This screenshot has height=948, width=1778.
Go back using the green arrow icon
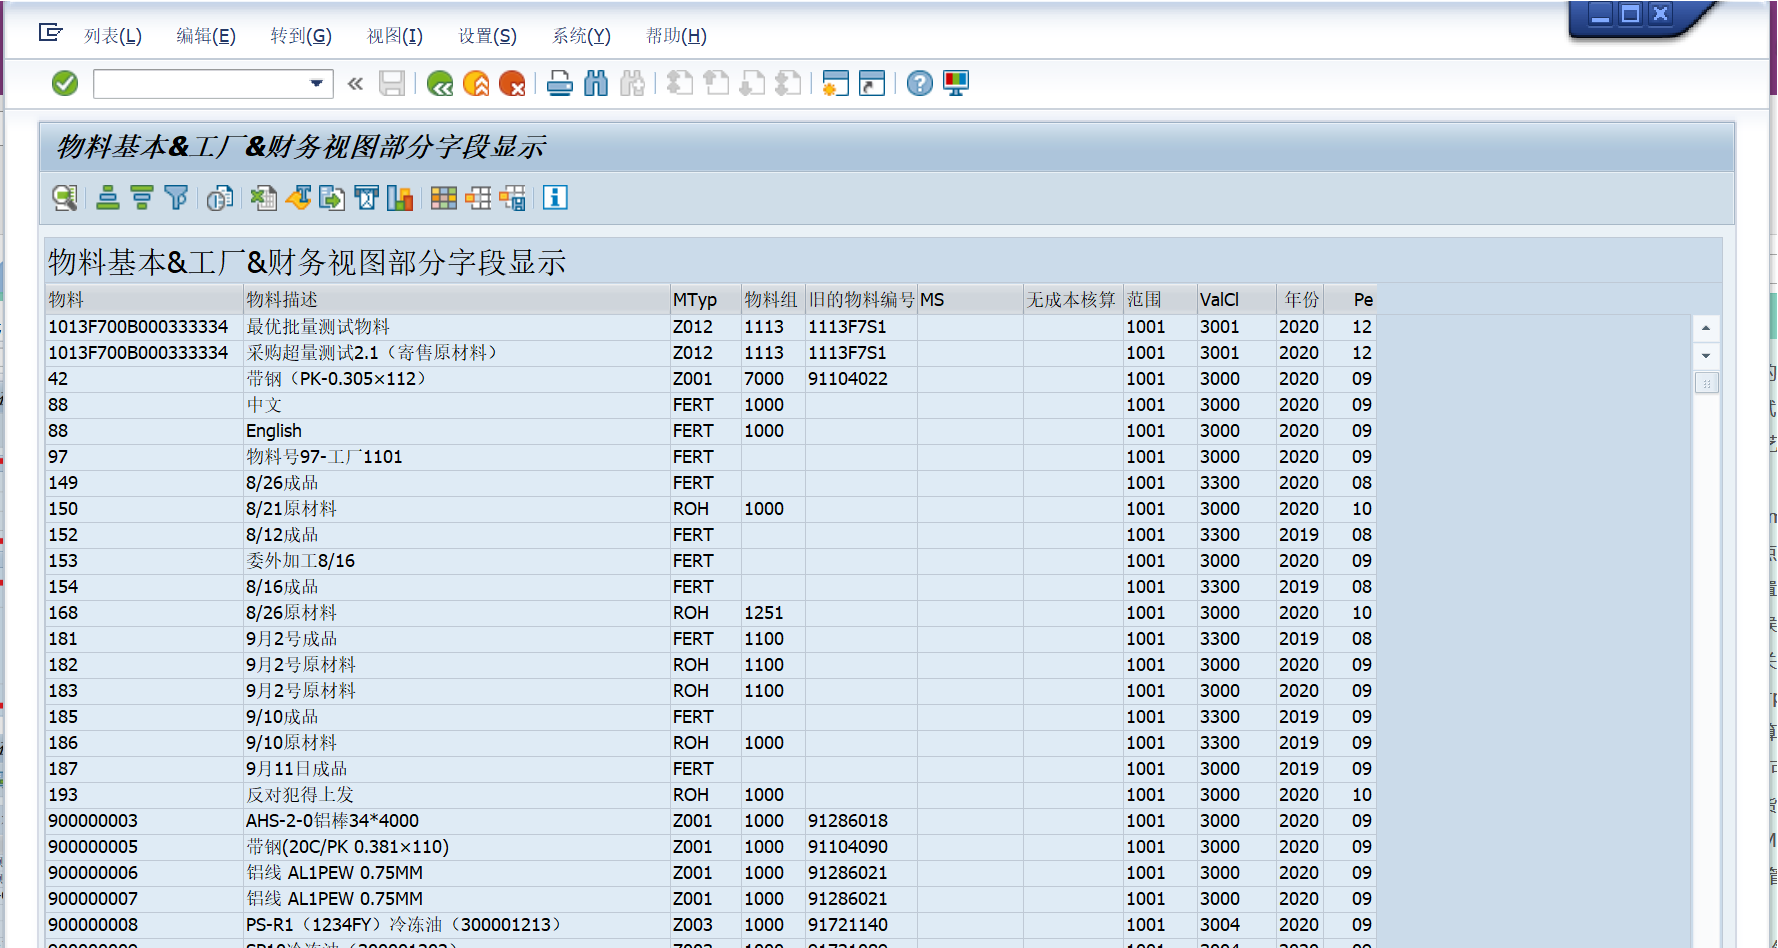[440, 83]
